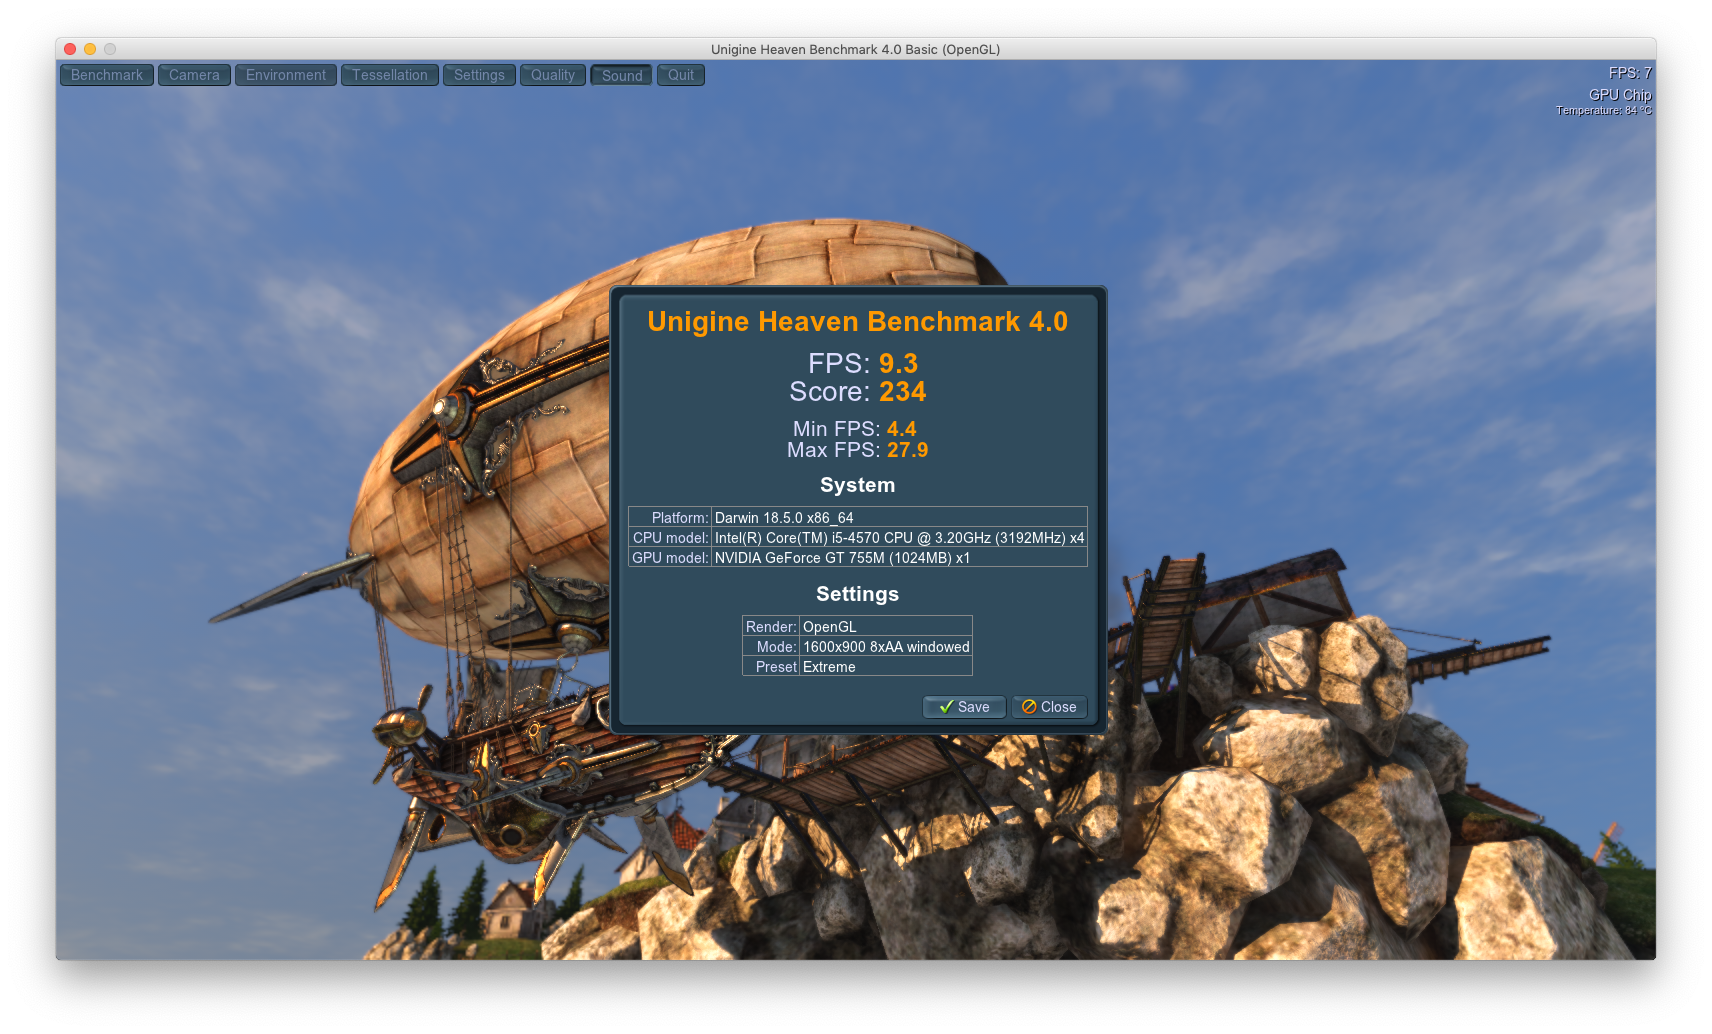Save the benchmark results
This screenshot has height=1034, width=1712.
point(964,707)
